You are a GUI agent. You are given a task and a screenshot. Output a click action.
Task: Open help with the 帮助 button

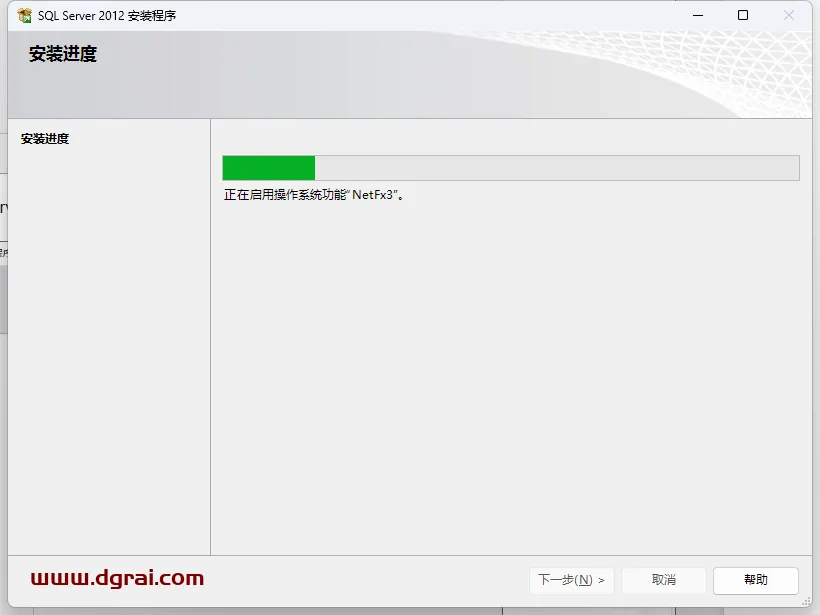click(x=756, y=580)
